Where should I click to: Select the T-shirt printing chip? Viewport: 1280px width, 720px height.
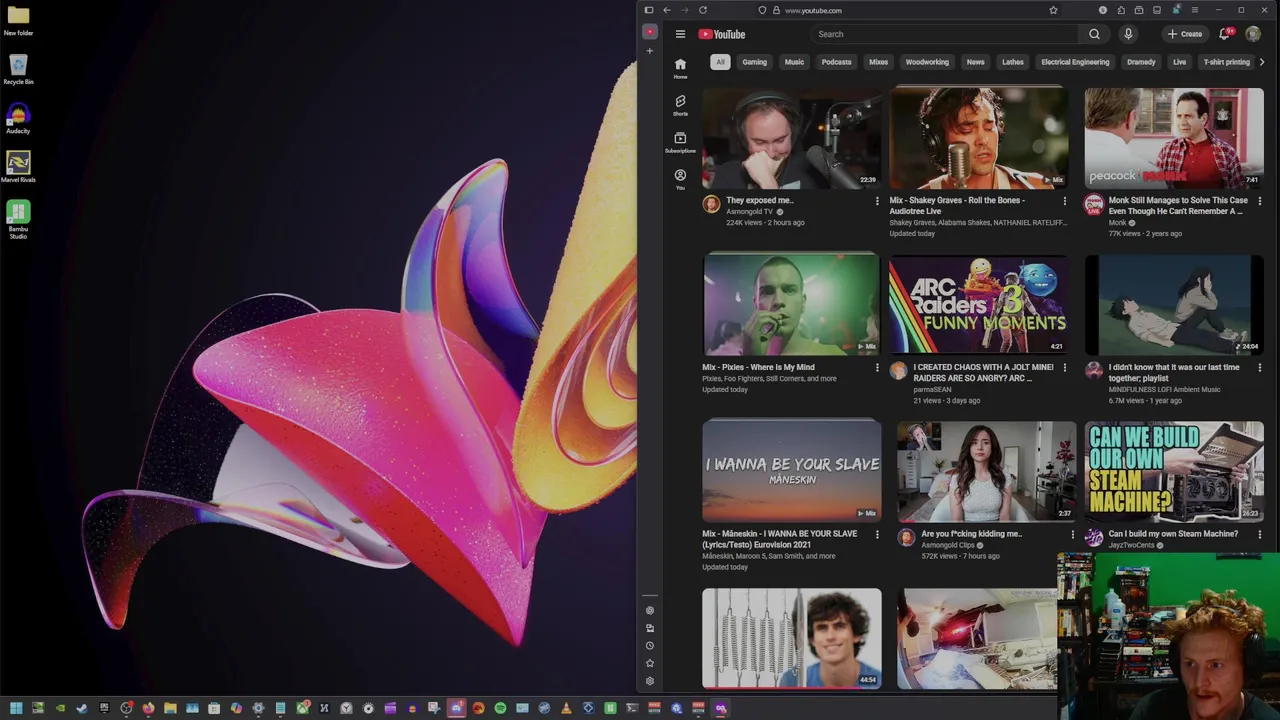pyautogui.click(x=1226, y=62)
